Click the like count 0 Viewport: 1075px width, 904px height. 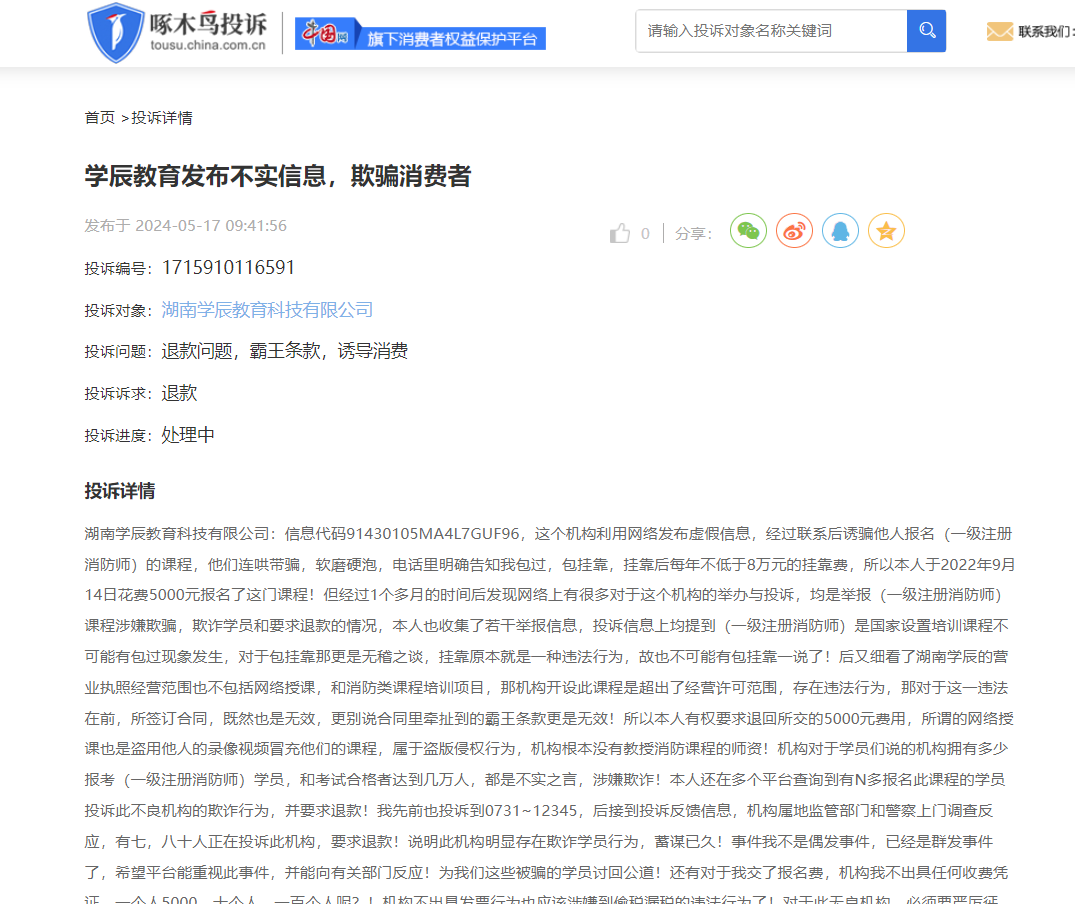tap(645, 234)
